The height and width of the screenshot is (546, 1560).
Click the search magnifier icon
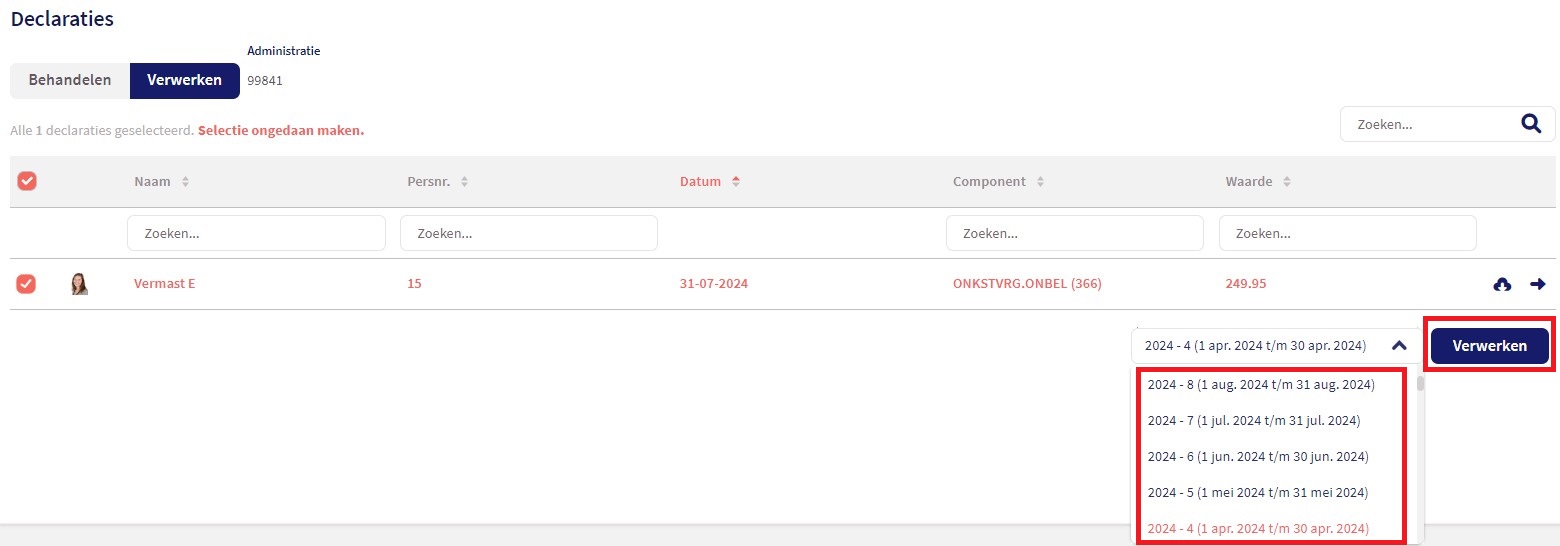click(x=1530, y=124)
